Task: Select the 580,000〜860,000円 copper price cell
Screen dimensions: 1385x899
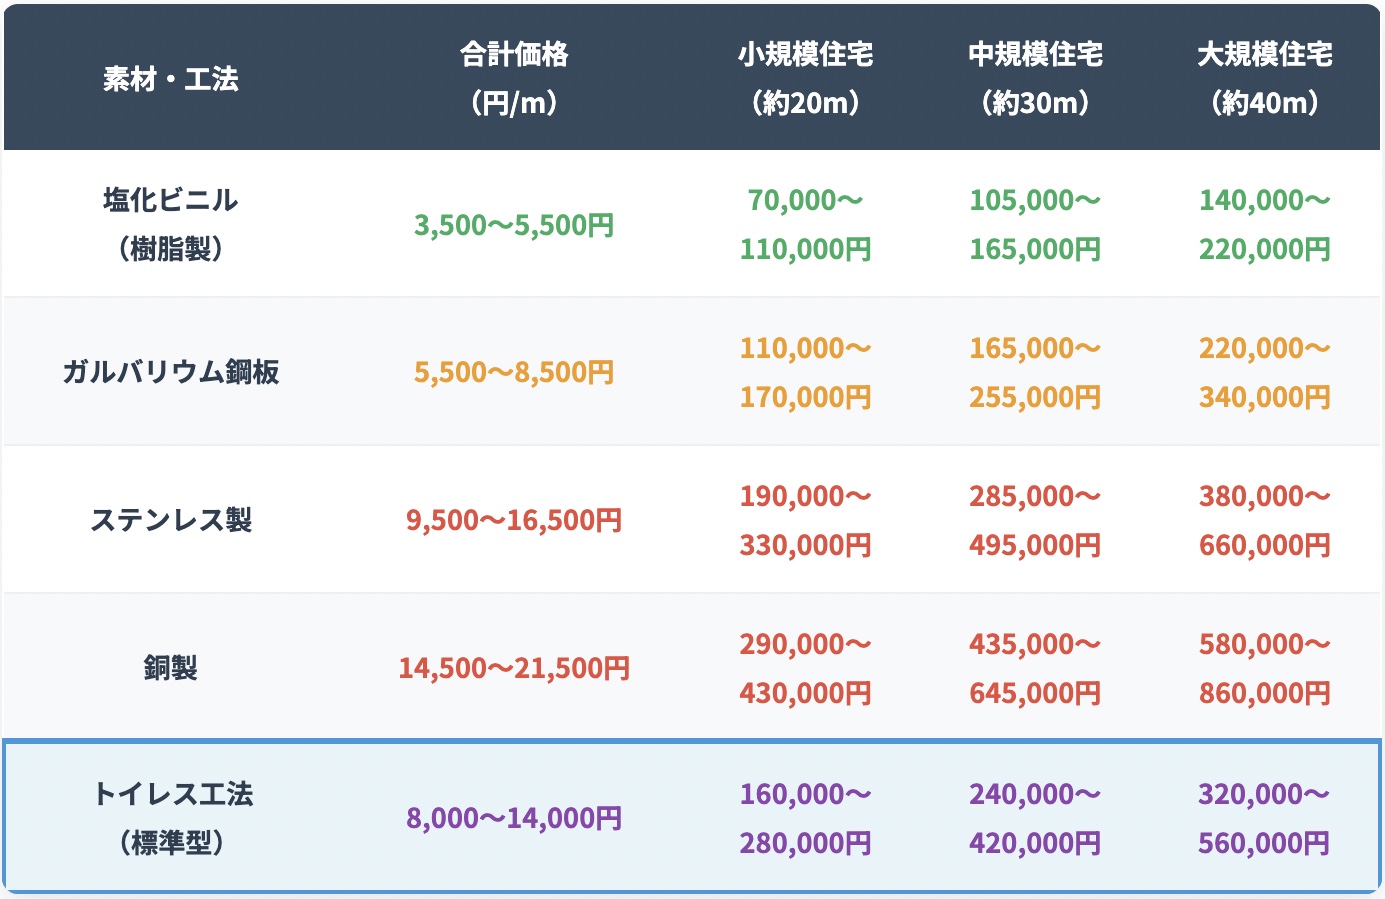Action: (x=1265, y=668)
